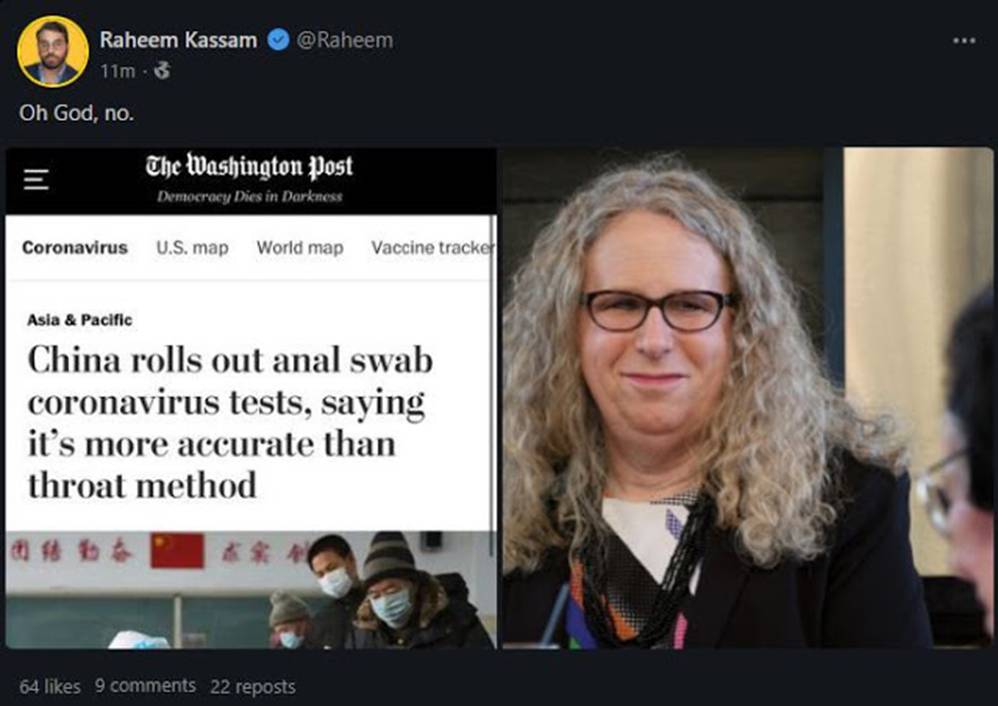Click the Chinese flag in article photo
Screen dimensions: 998x706
(x=177, y=551)
